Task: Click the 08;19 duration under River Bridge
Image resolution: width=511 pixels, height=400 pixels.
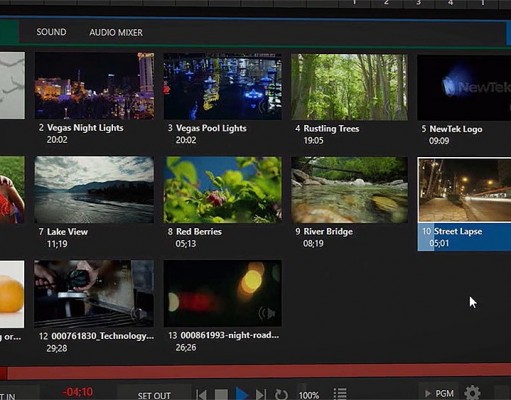Action: (313, 243)
